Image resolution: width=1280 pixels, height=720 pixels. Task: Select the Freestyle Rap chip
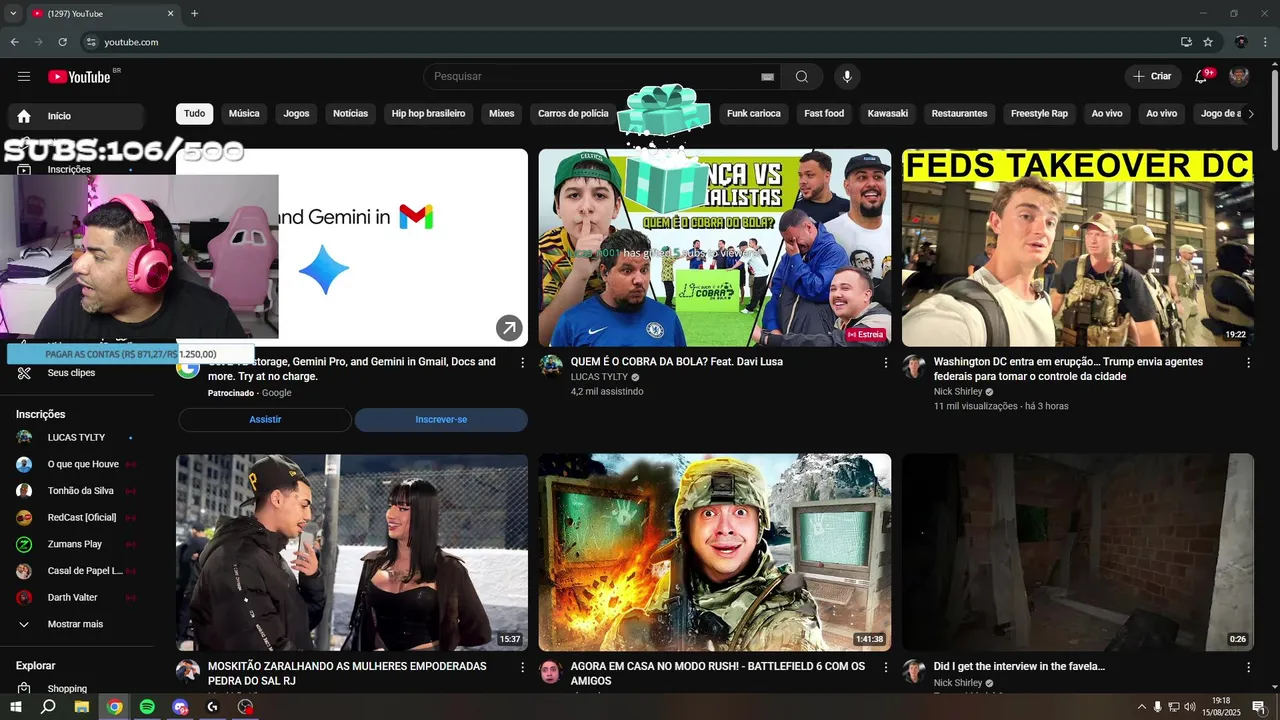click(1039, 114)
